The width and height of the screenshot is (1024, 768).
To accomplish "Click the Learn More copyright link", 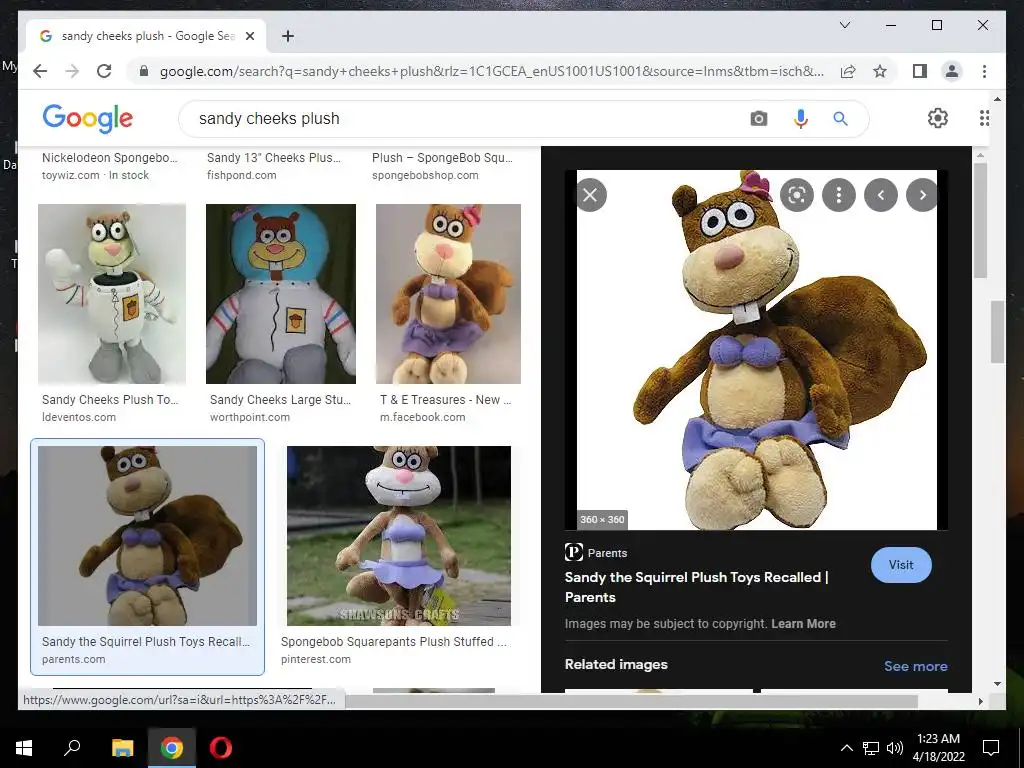I will pyautogui.click(x=803, y=624).
